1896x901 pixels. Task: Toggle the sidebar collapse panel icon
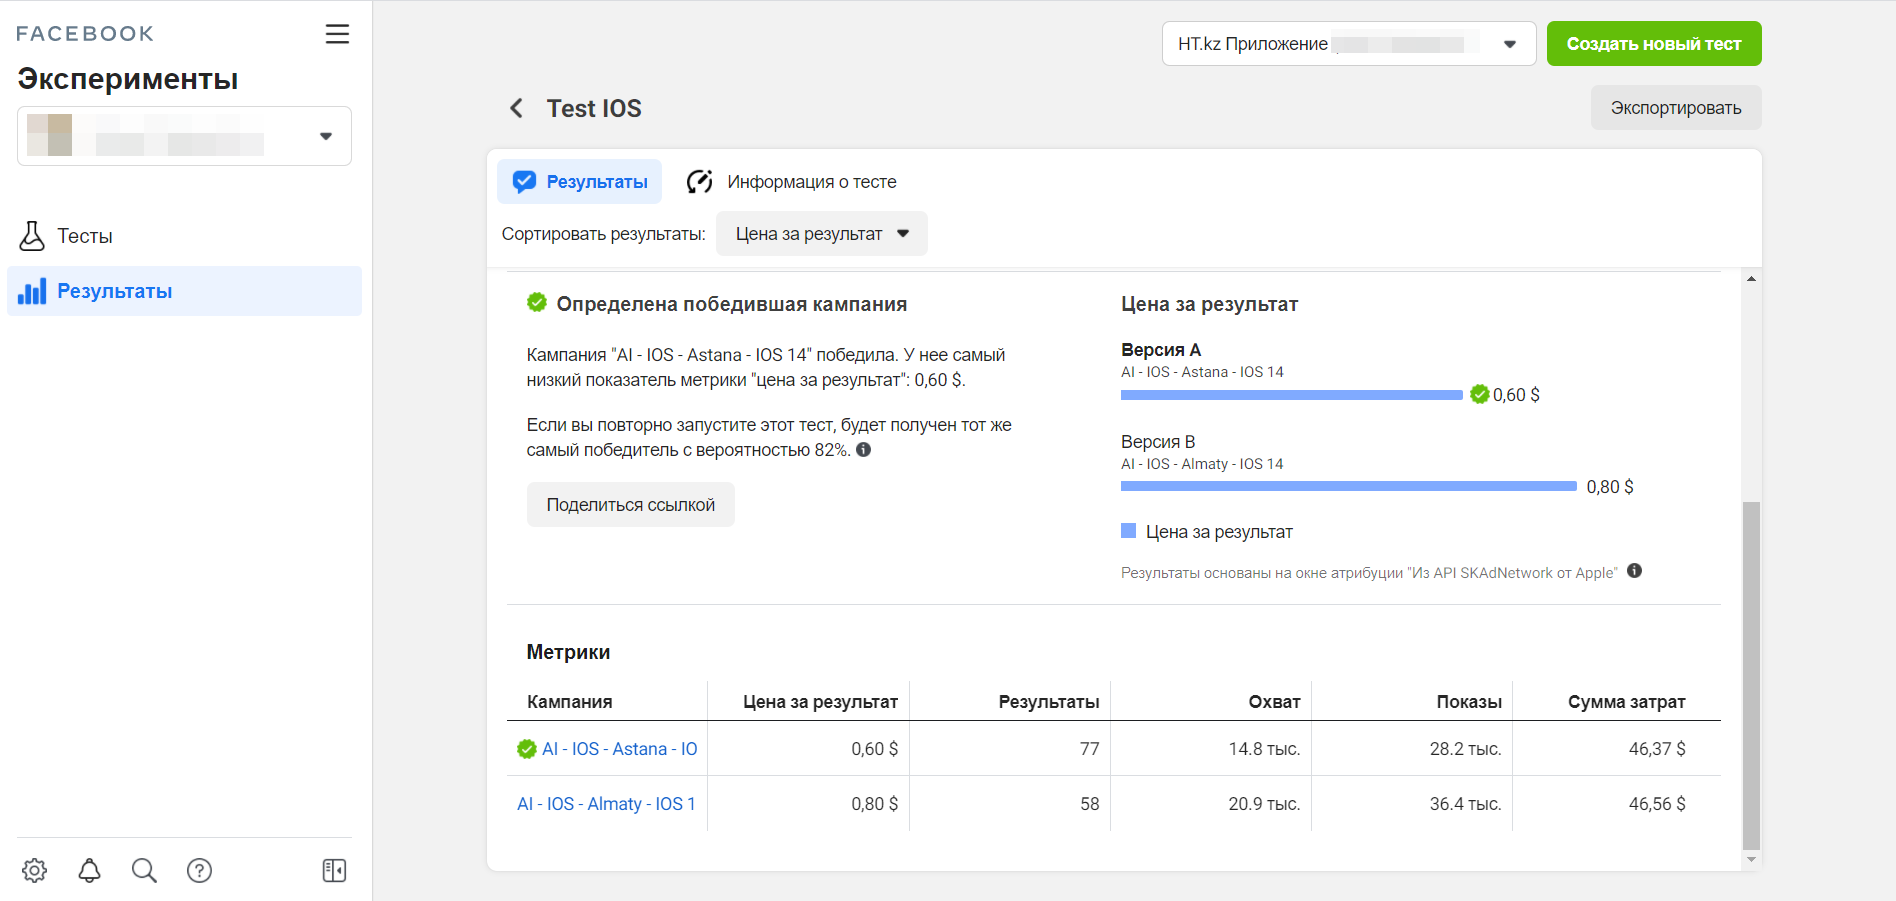(334, 870)
